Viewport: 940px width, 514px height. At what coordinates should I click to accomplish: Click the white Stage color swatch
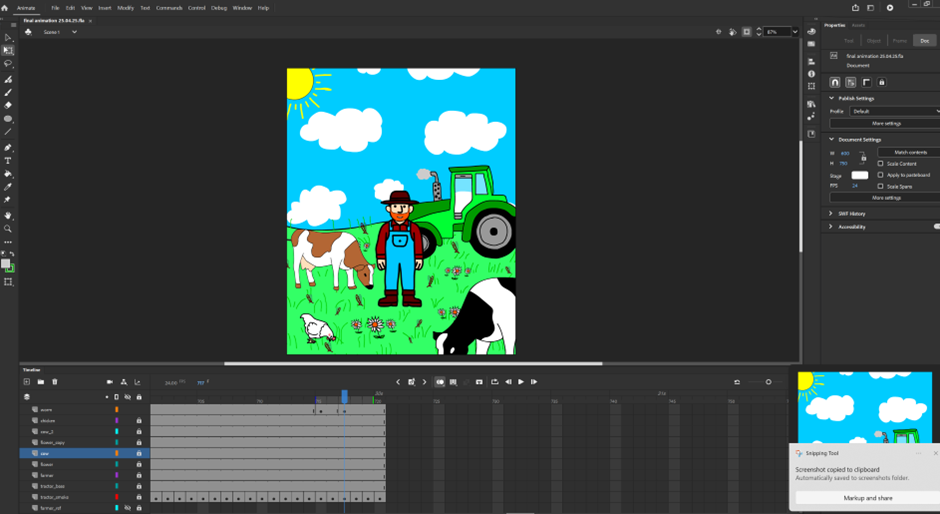point(859,175)
